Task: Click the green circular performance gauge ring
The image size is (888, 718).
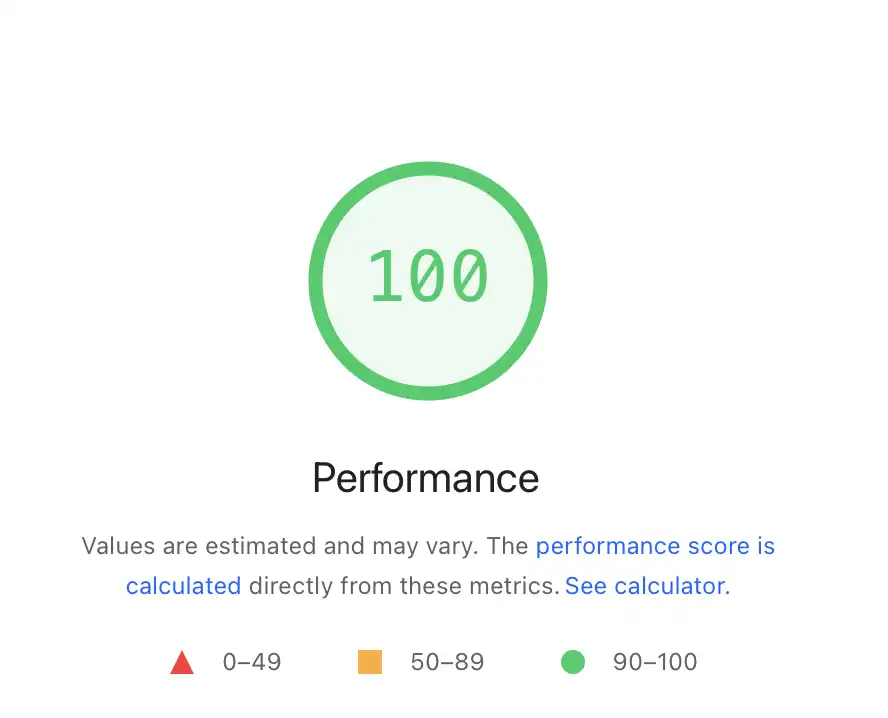Action: [x=428, y=169]
